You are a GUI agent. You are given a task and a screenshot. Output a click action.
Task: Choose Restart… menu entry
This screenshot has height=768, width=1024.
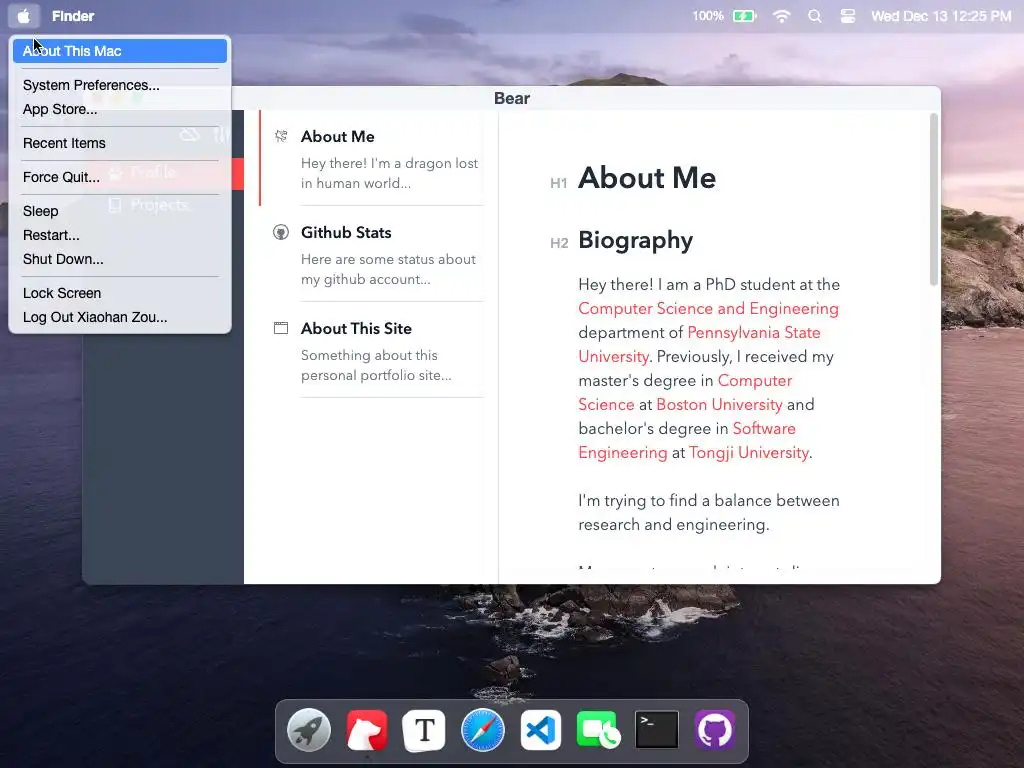click(120, 235)
